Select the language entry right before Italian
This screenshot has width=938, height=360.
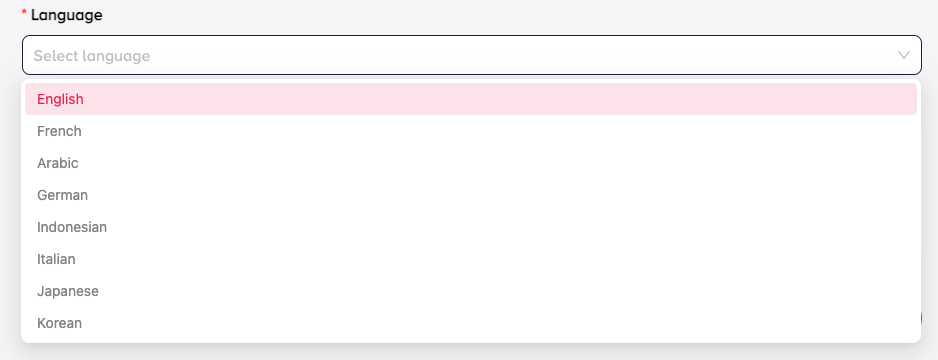471,227
